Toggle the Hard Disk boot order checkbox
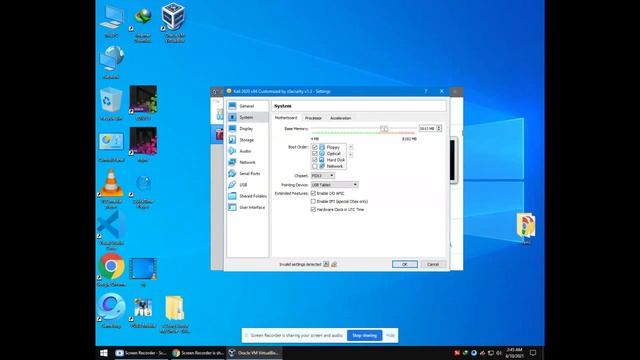Image resolution: width=640 pixels, height=360 pixels. [x=314, y=160]
